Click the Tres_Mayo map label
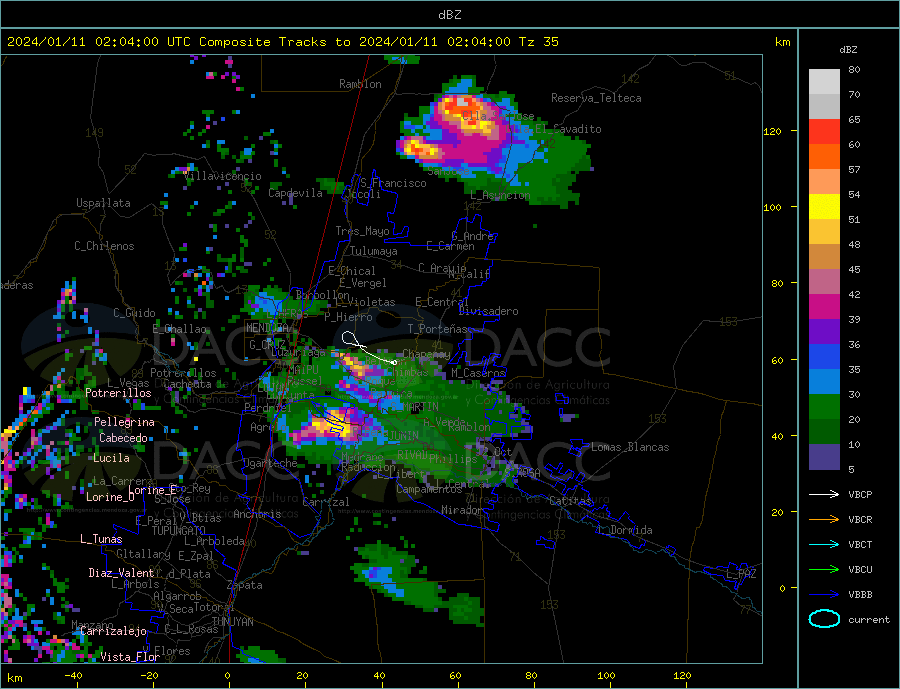The height and width of the screenshot is (689, 900). pyautogui.click(x=362, y=231)
